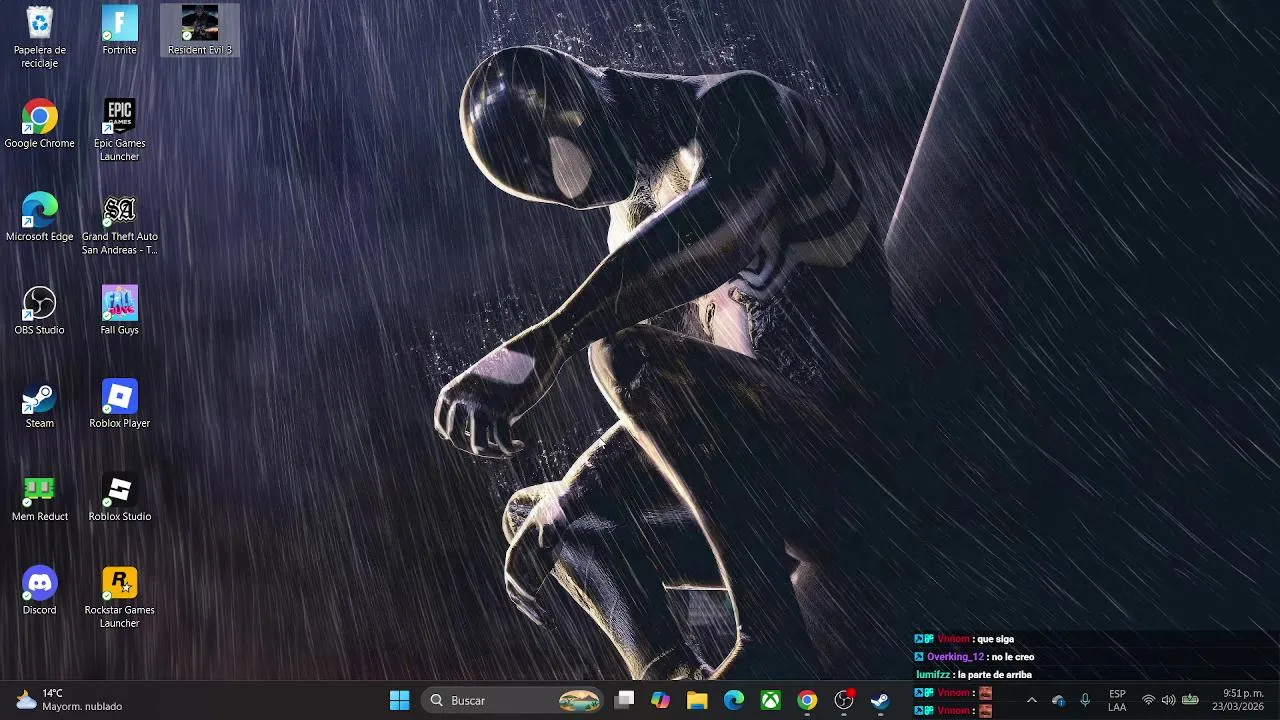Open the Xbox app on taskbar
This screenshot has height=720, width=1280.
tap(770, 700)
